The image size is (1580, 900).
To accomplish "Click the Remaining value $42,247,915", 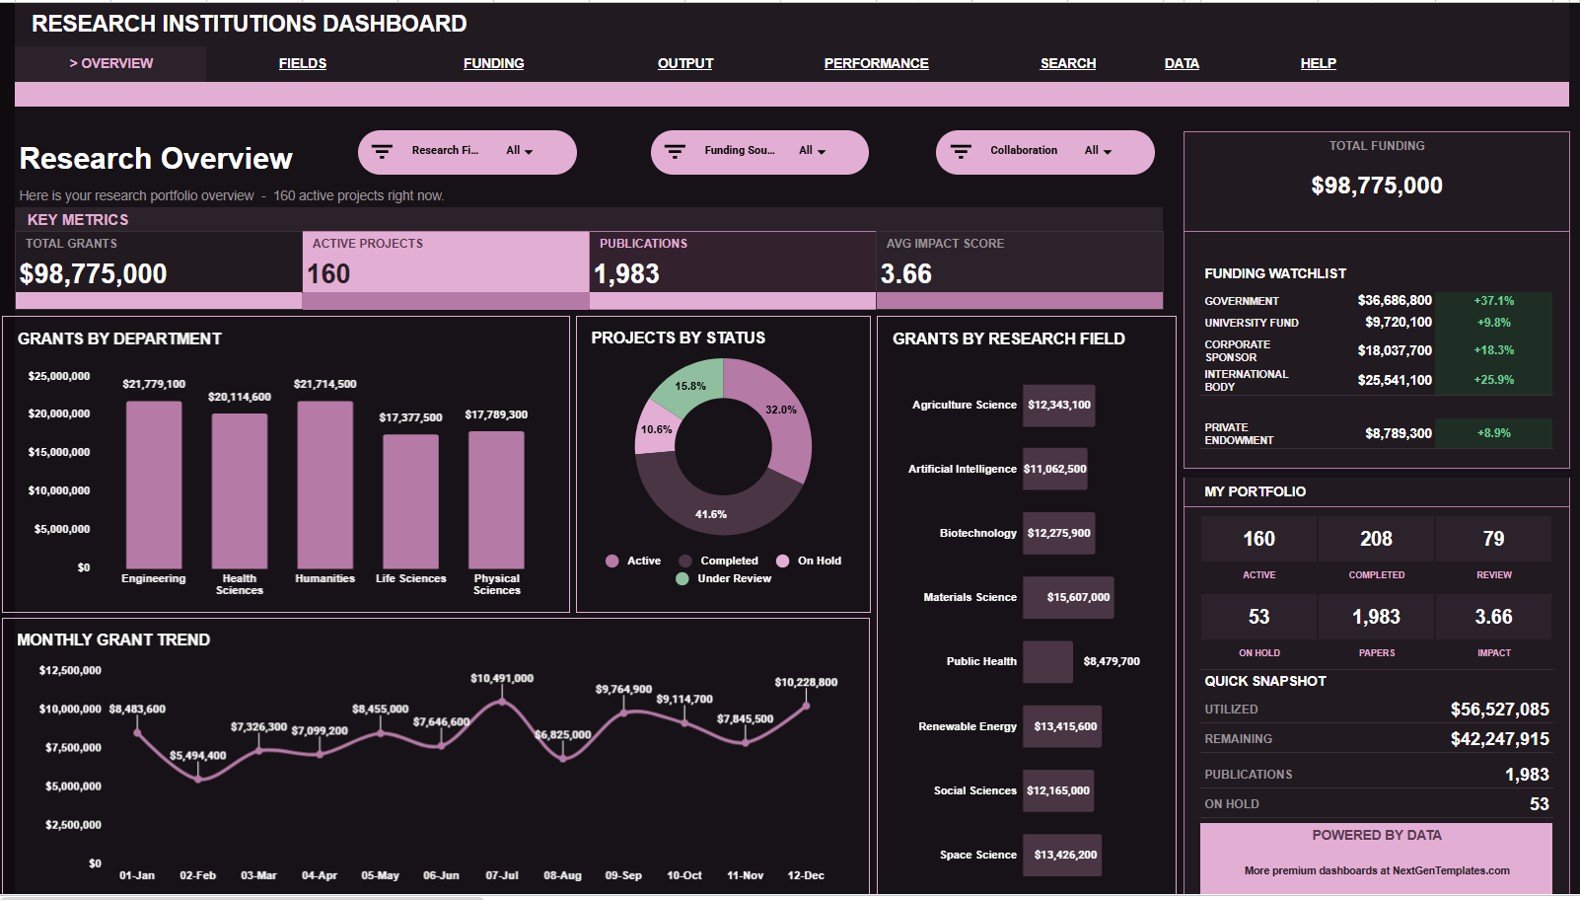I will pos(1499,739).
